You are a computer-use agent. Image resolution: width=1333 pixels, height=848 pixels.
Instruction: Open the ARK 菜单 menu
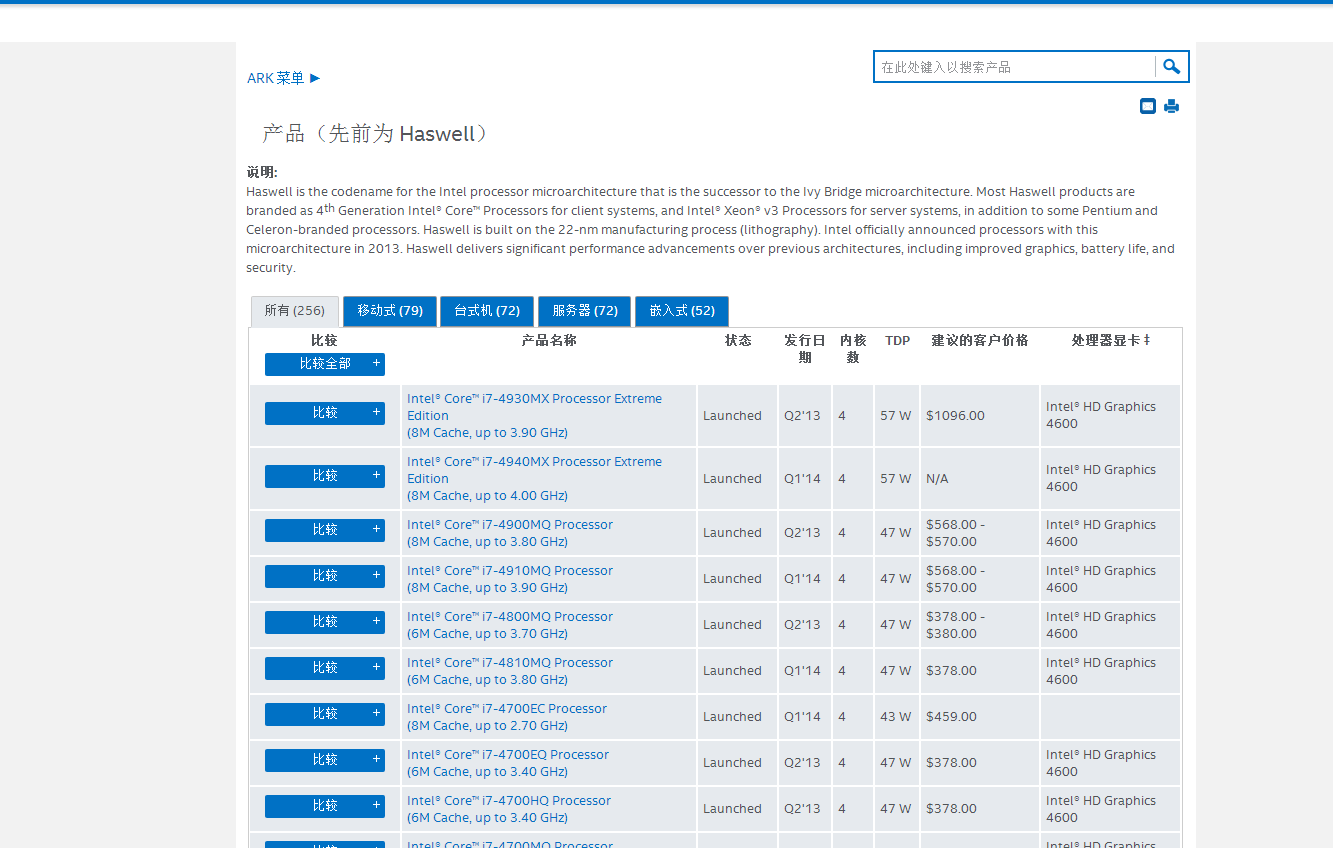[284, 78]
